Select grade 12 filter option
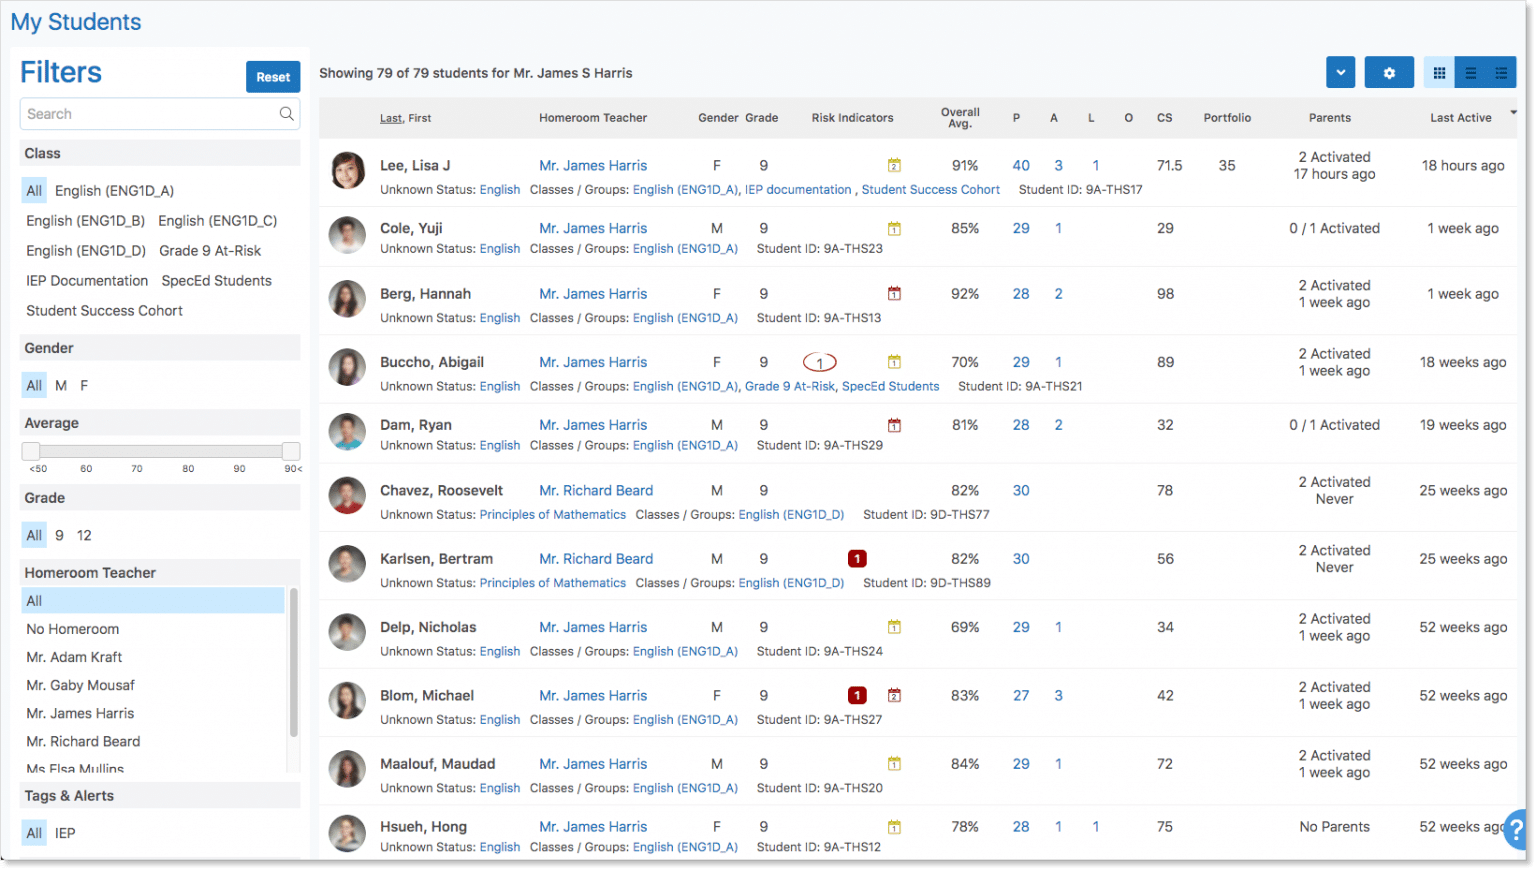This screenshot has width=1536, height=870. click(84, 536)
